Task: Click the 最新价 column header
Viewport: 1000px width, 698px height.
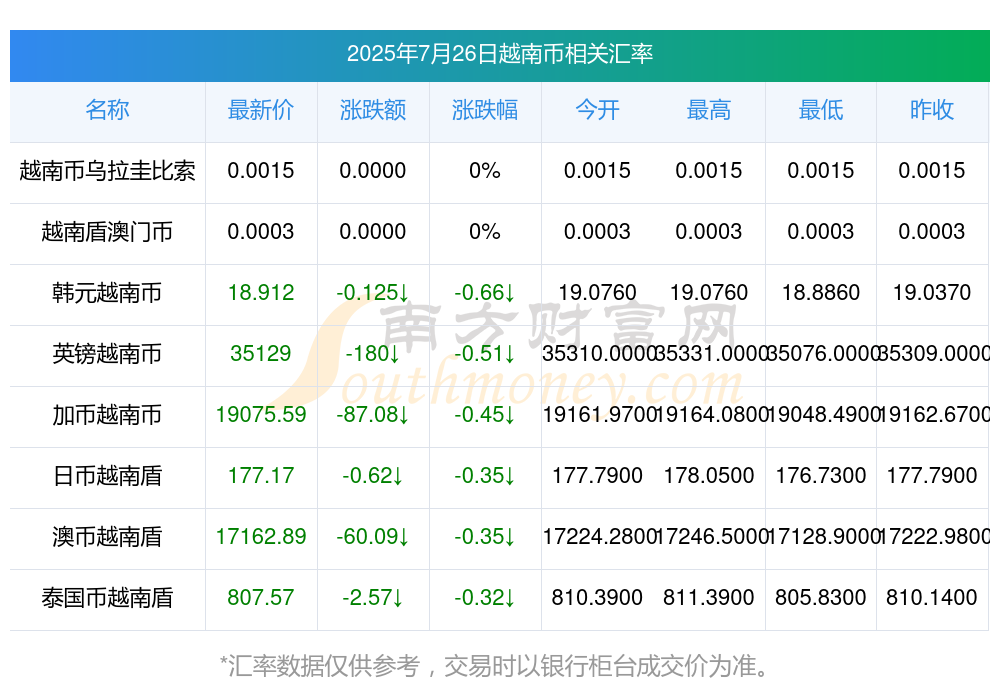Action: (x=261, y=110)
